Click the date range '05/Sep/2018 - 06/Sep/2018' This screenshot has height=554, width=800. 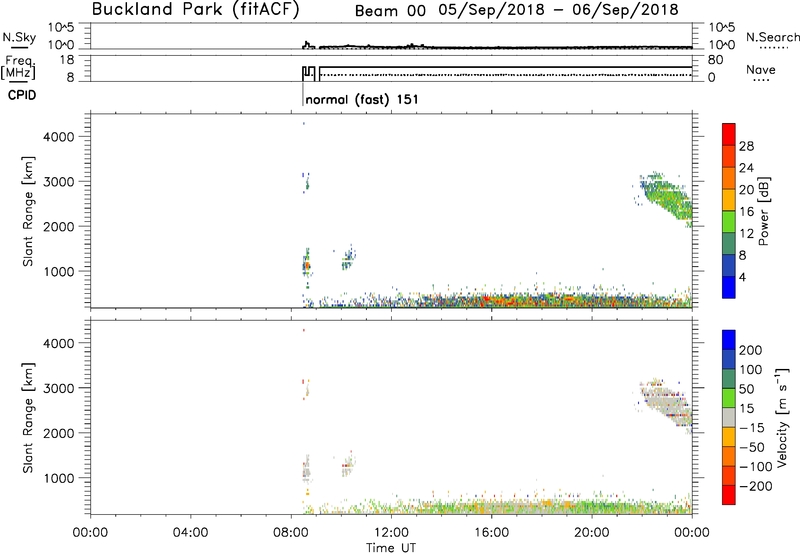[559, 10]
